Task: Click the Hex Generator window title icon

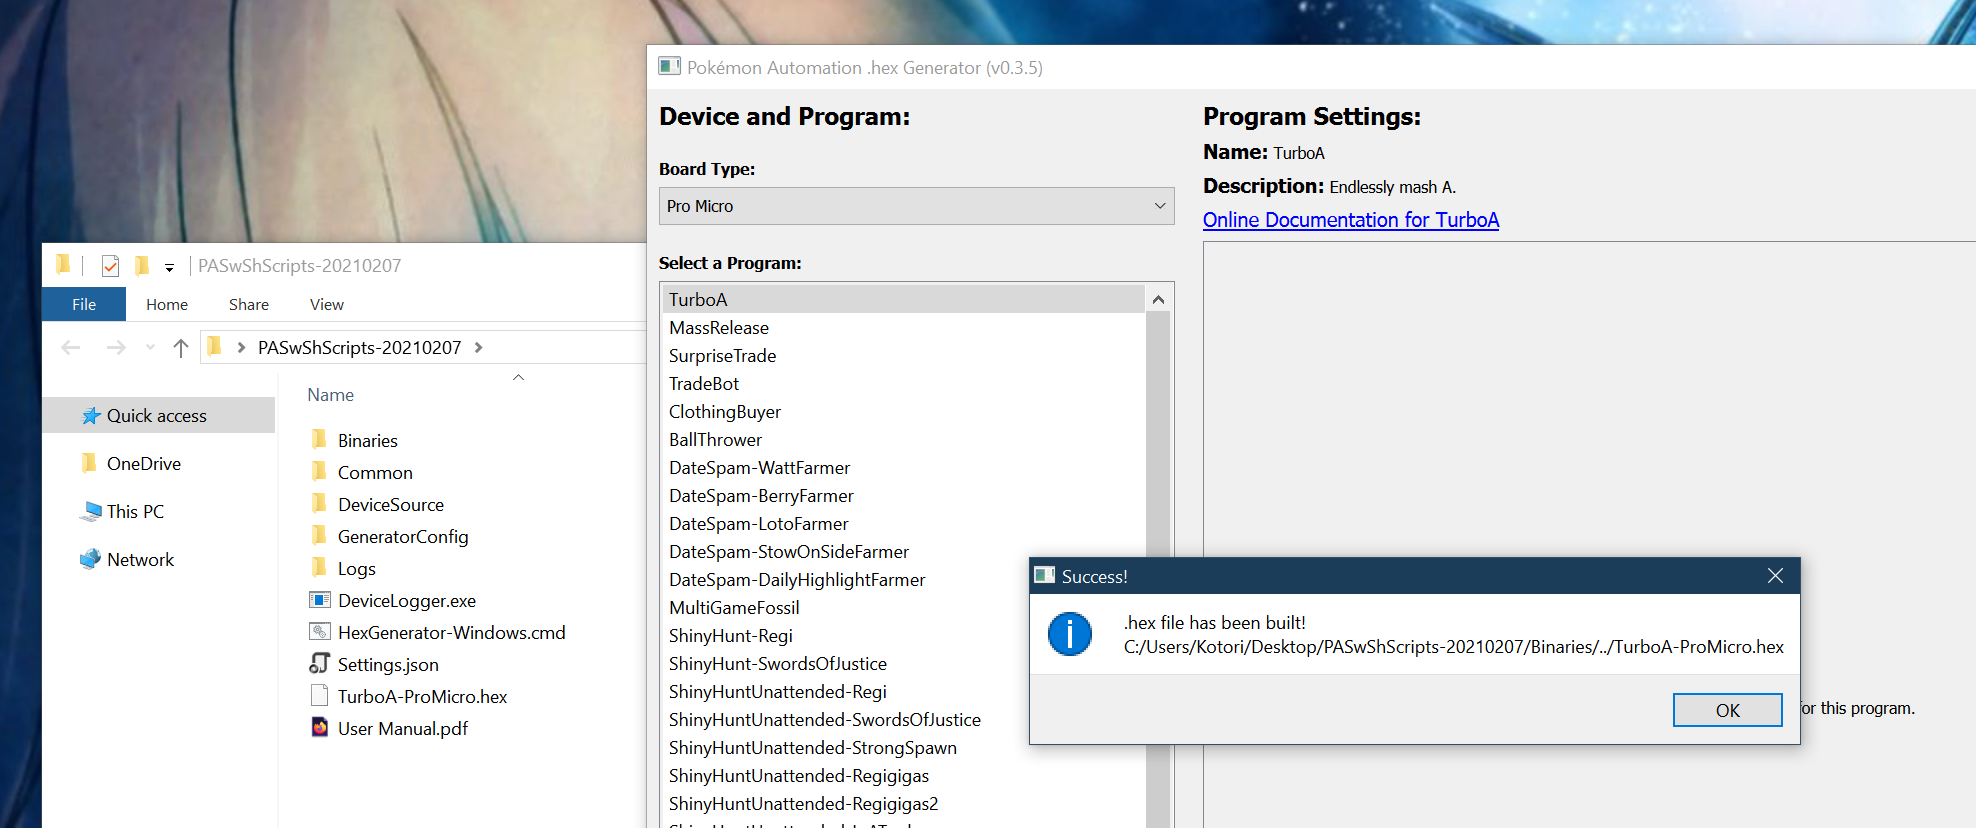Action: click(x=669, y=67)
